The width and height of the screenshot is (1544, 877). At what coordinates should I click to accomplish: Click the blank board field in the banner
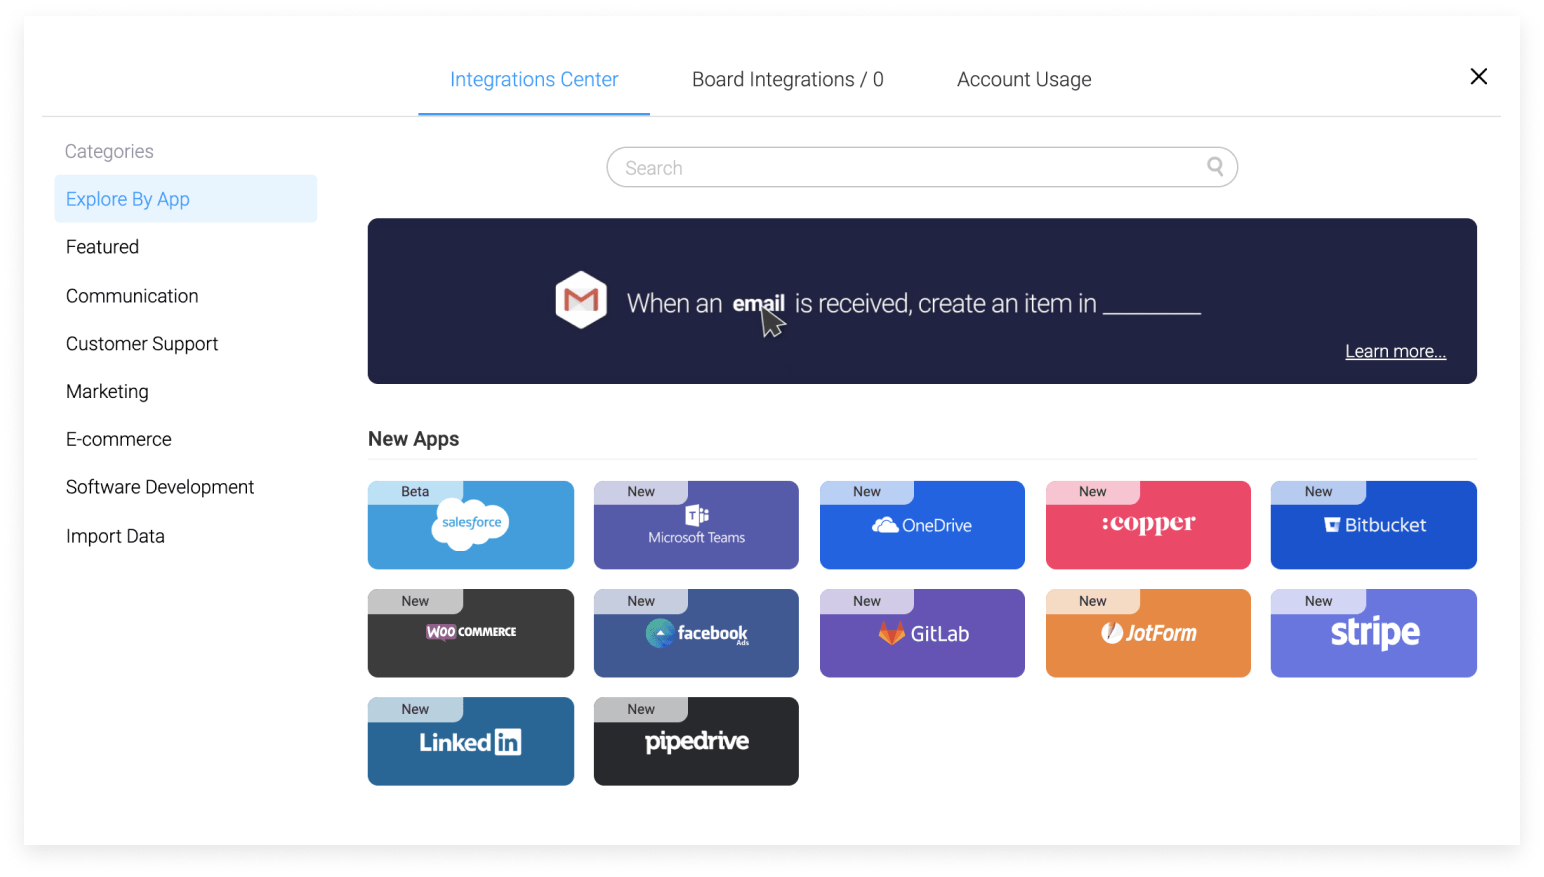point(1152,305)
